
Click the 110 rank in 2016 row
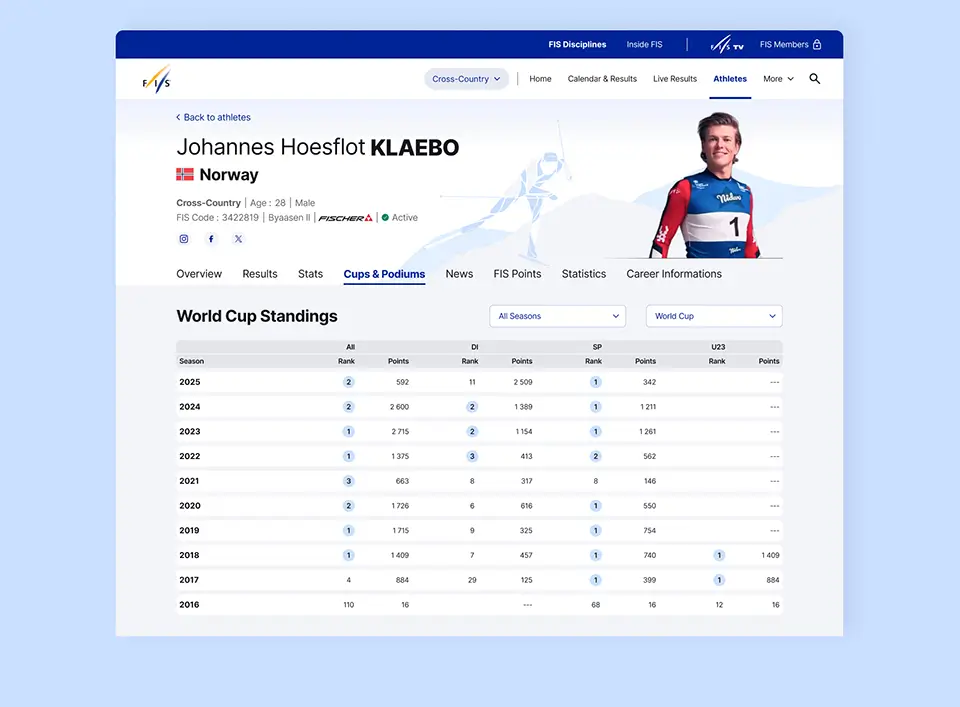[x=348, y=605]
